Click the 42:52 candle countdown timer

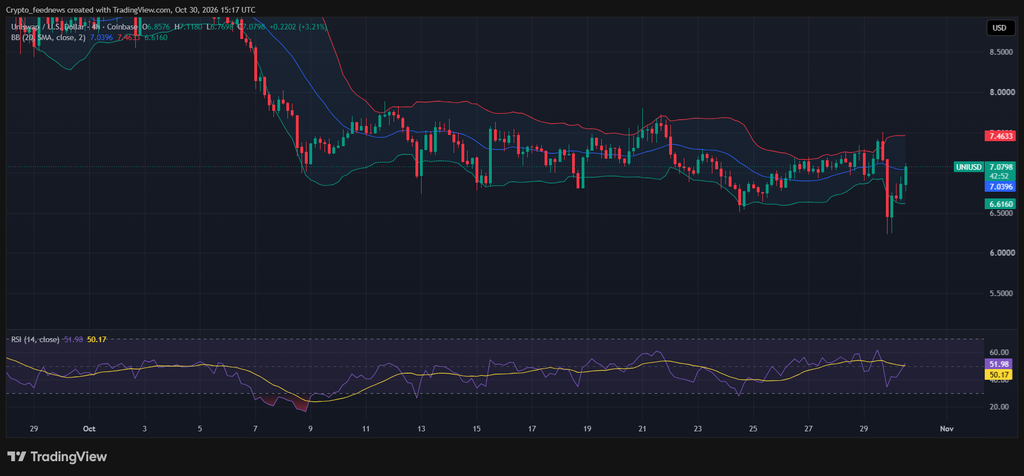tap(1000, 176)
